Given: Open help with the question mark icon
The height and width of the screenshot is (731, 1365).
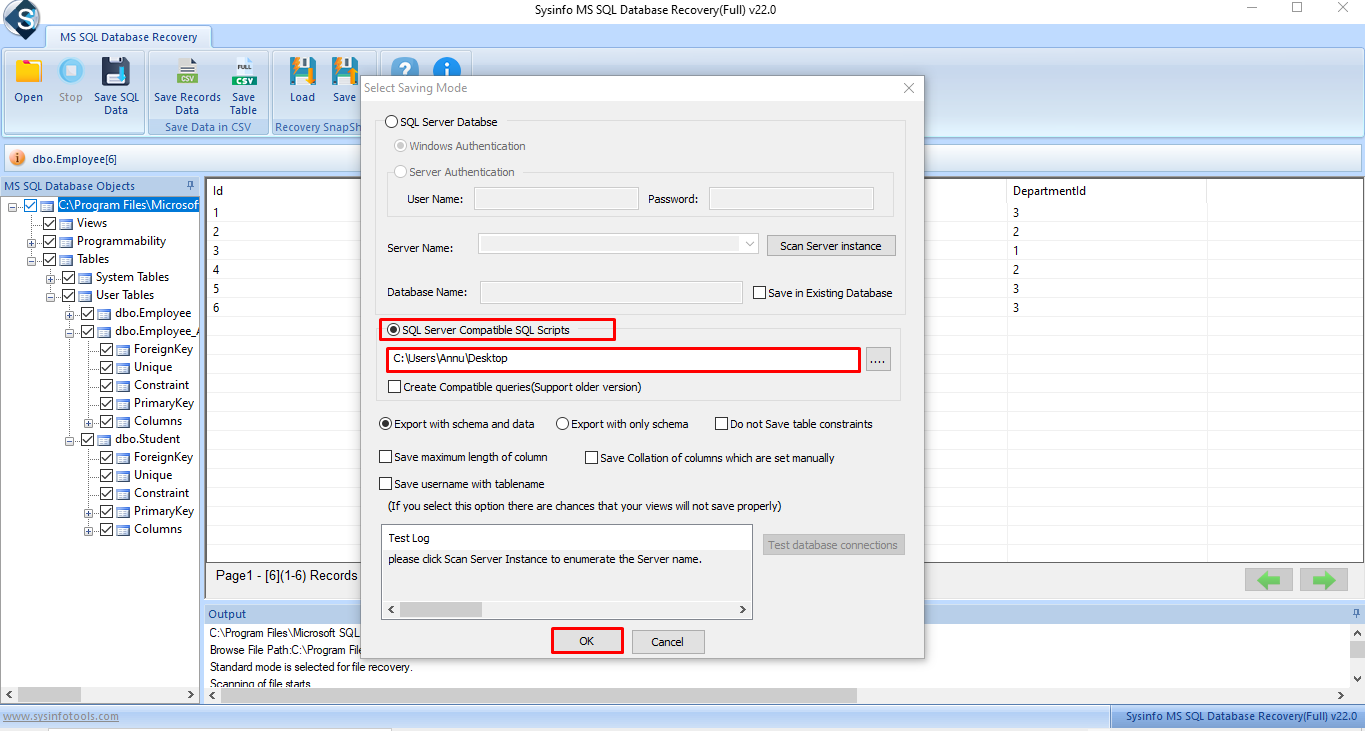Looking at the screenshot, I should point(405,68).
